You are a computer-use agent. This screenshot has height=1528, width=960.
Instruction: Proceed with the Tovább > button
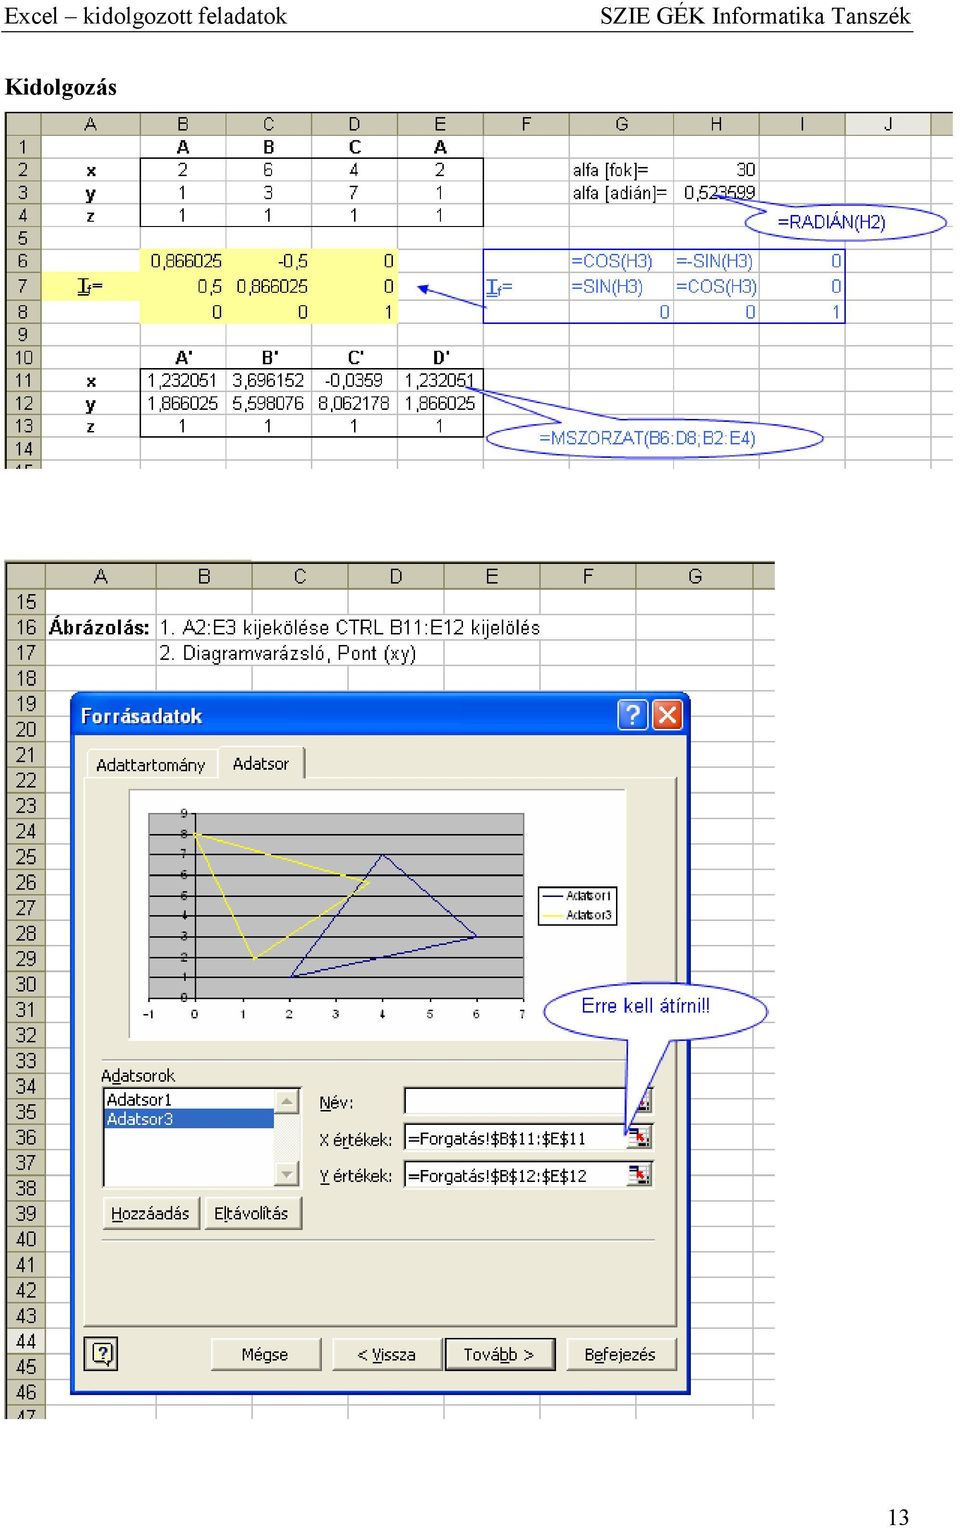pos(499,1354)
